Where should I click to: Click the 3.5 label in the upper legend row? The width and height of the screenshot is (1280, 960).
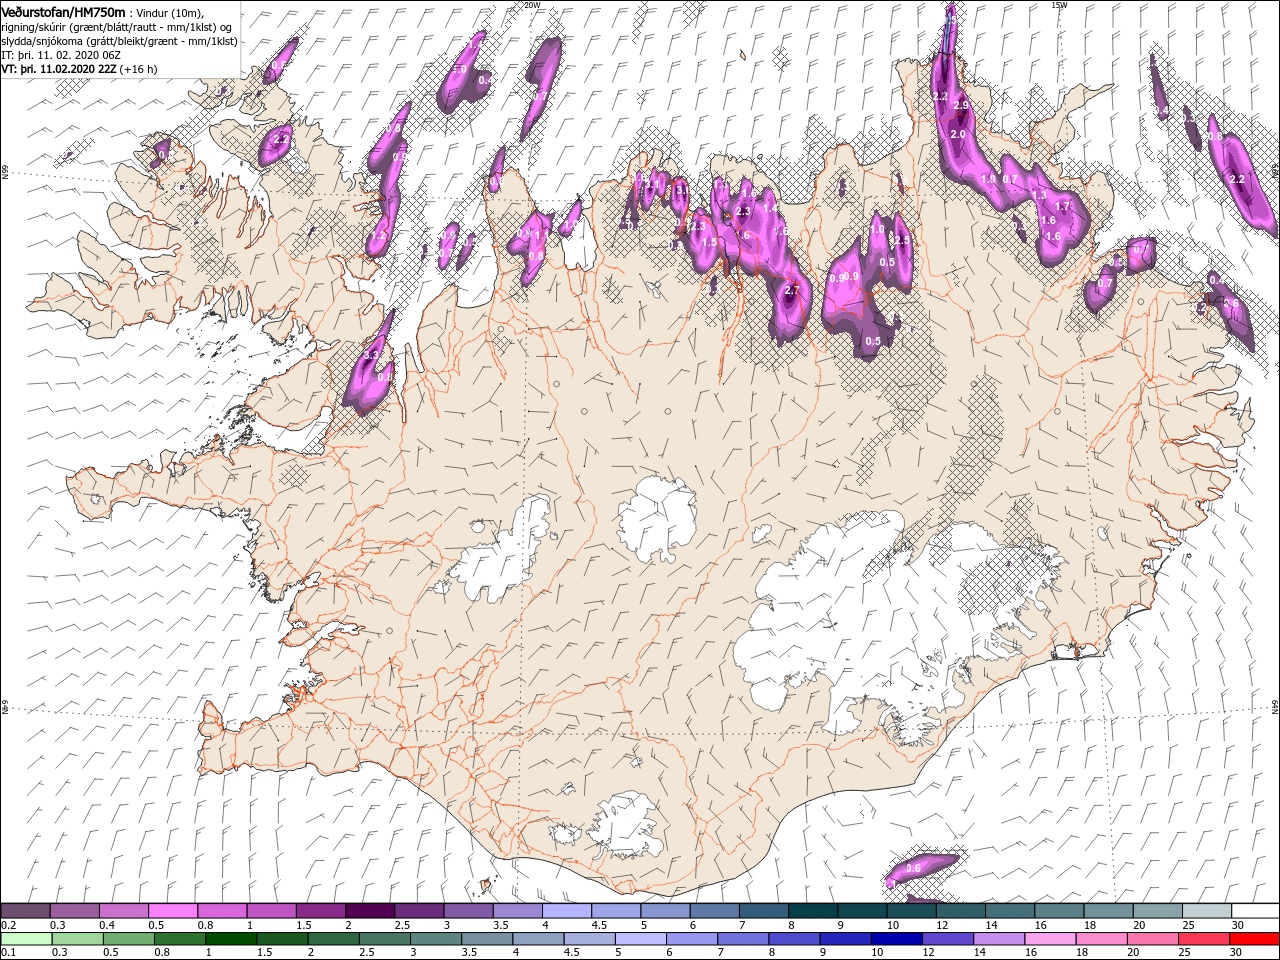501,925
